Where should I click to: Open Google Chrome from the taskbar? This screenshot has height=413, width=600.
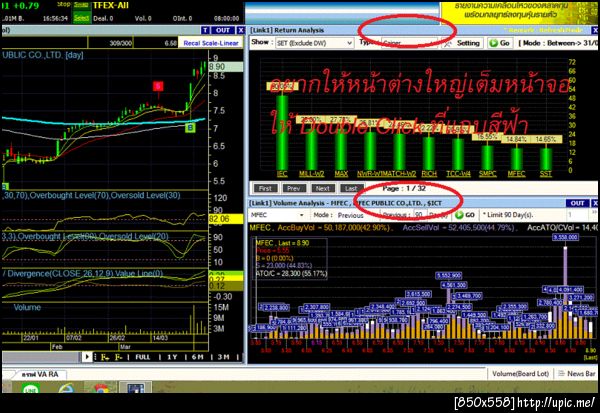pos(100,389)
